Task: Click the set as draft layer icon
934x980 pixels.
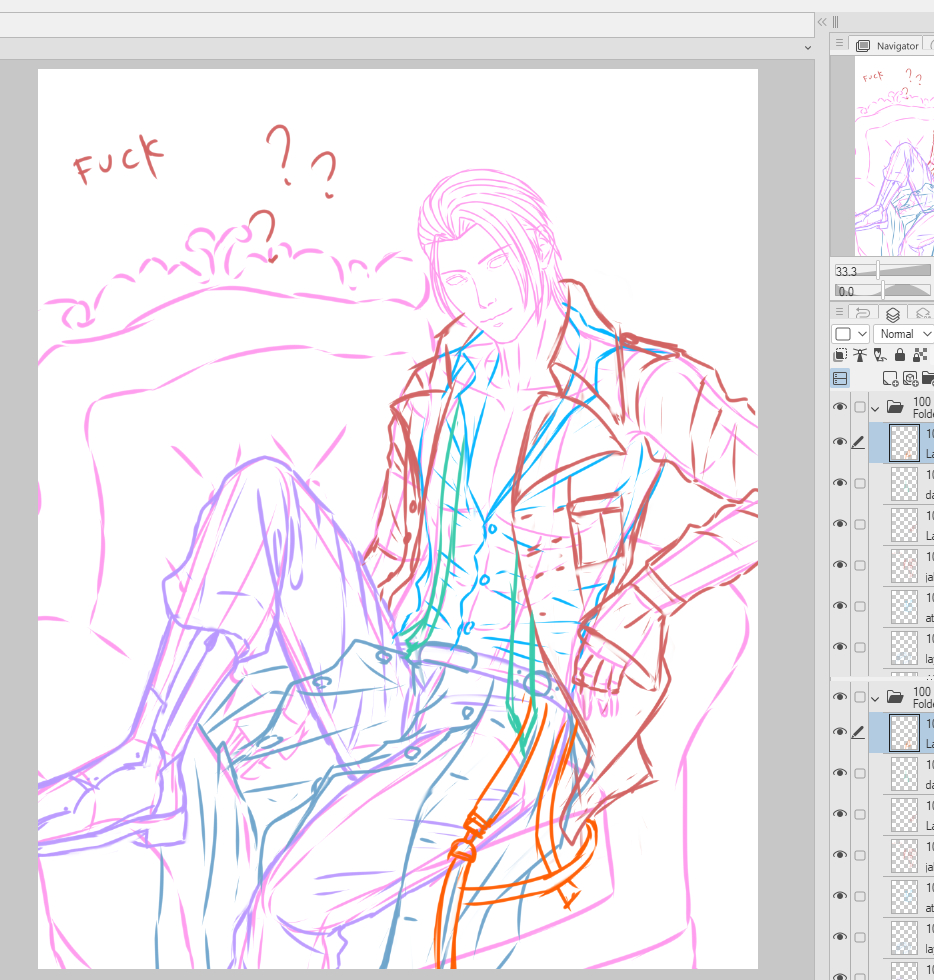Action: click(x=879, y=355)
